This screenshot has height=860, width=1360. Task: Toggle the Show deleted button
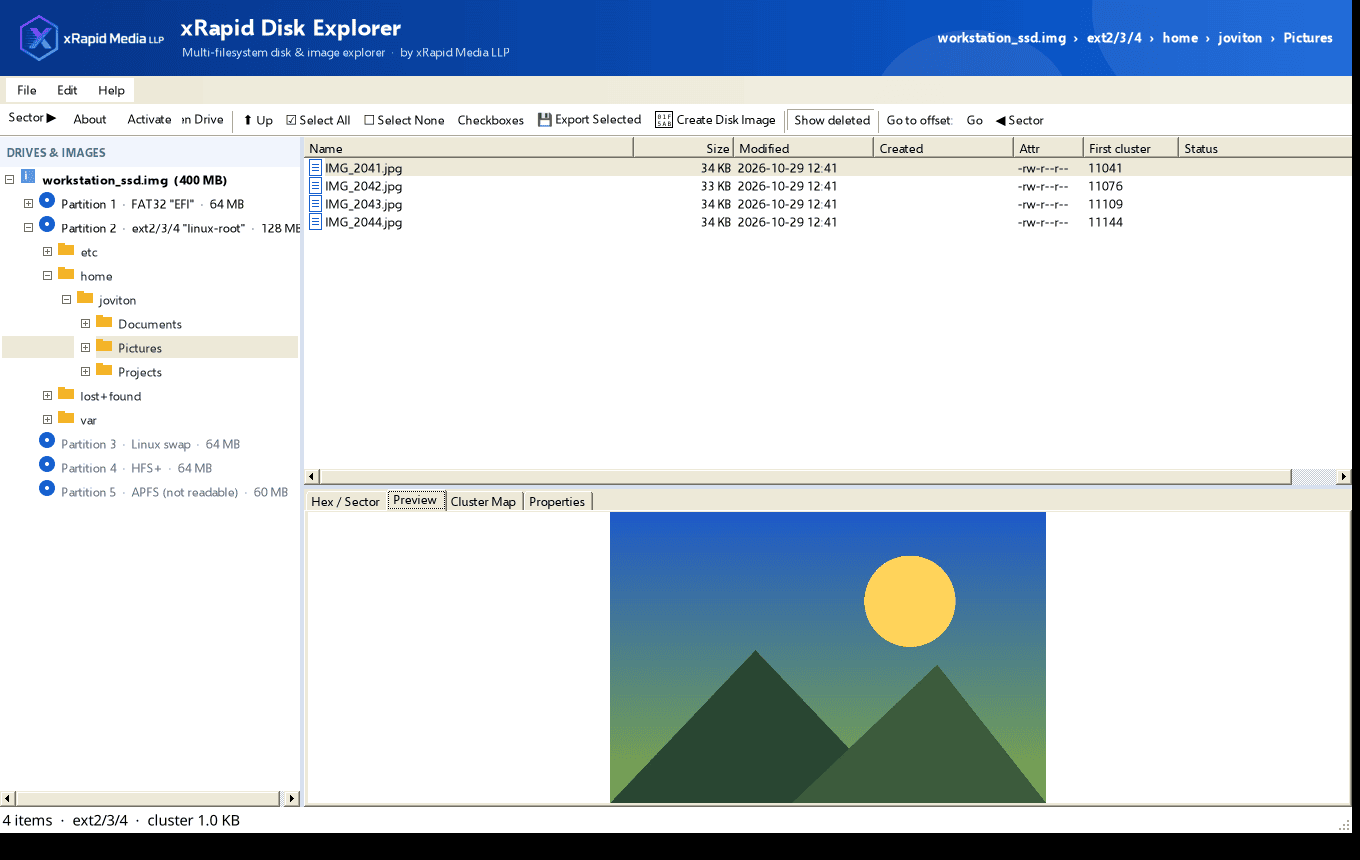pyautogui.click(x=831, y=120)
